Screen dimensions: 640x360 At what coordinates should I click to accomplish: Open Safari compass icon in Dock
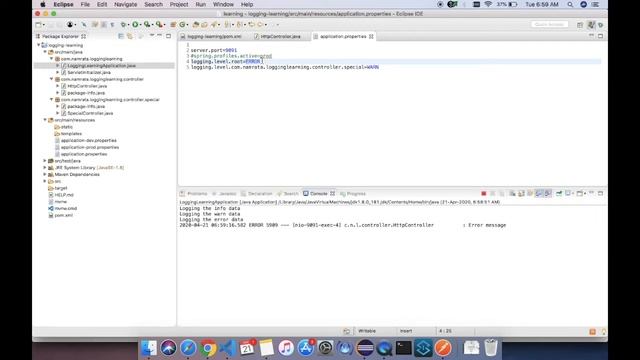(188, 348)
